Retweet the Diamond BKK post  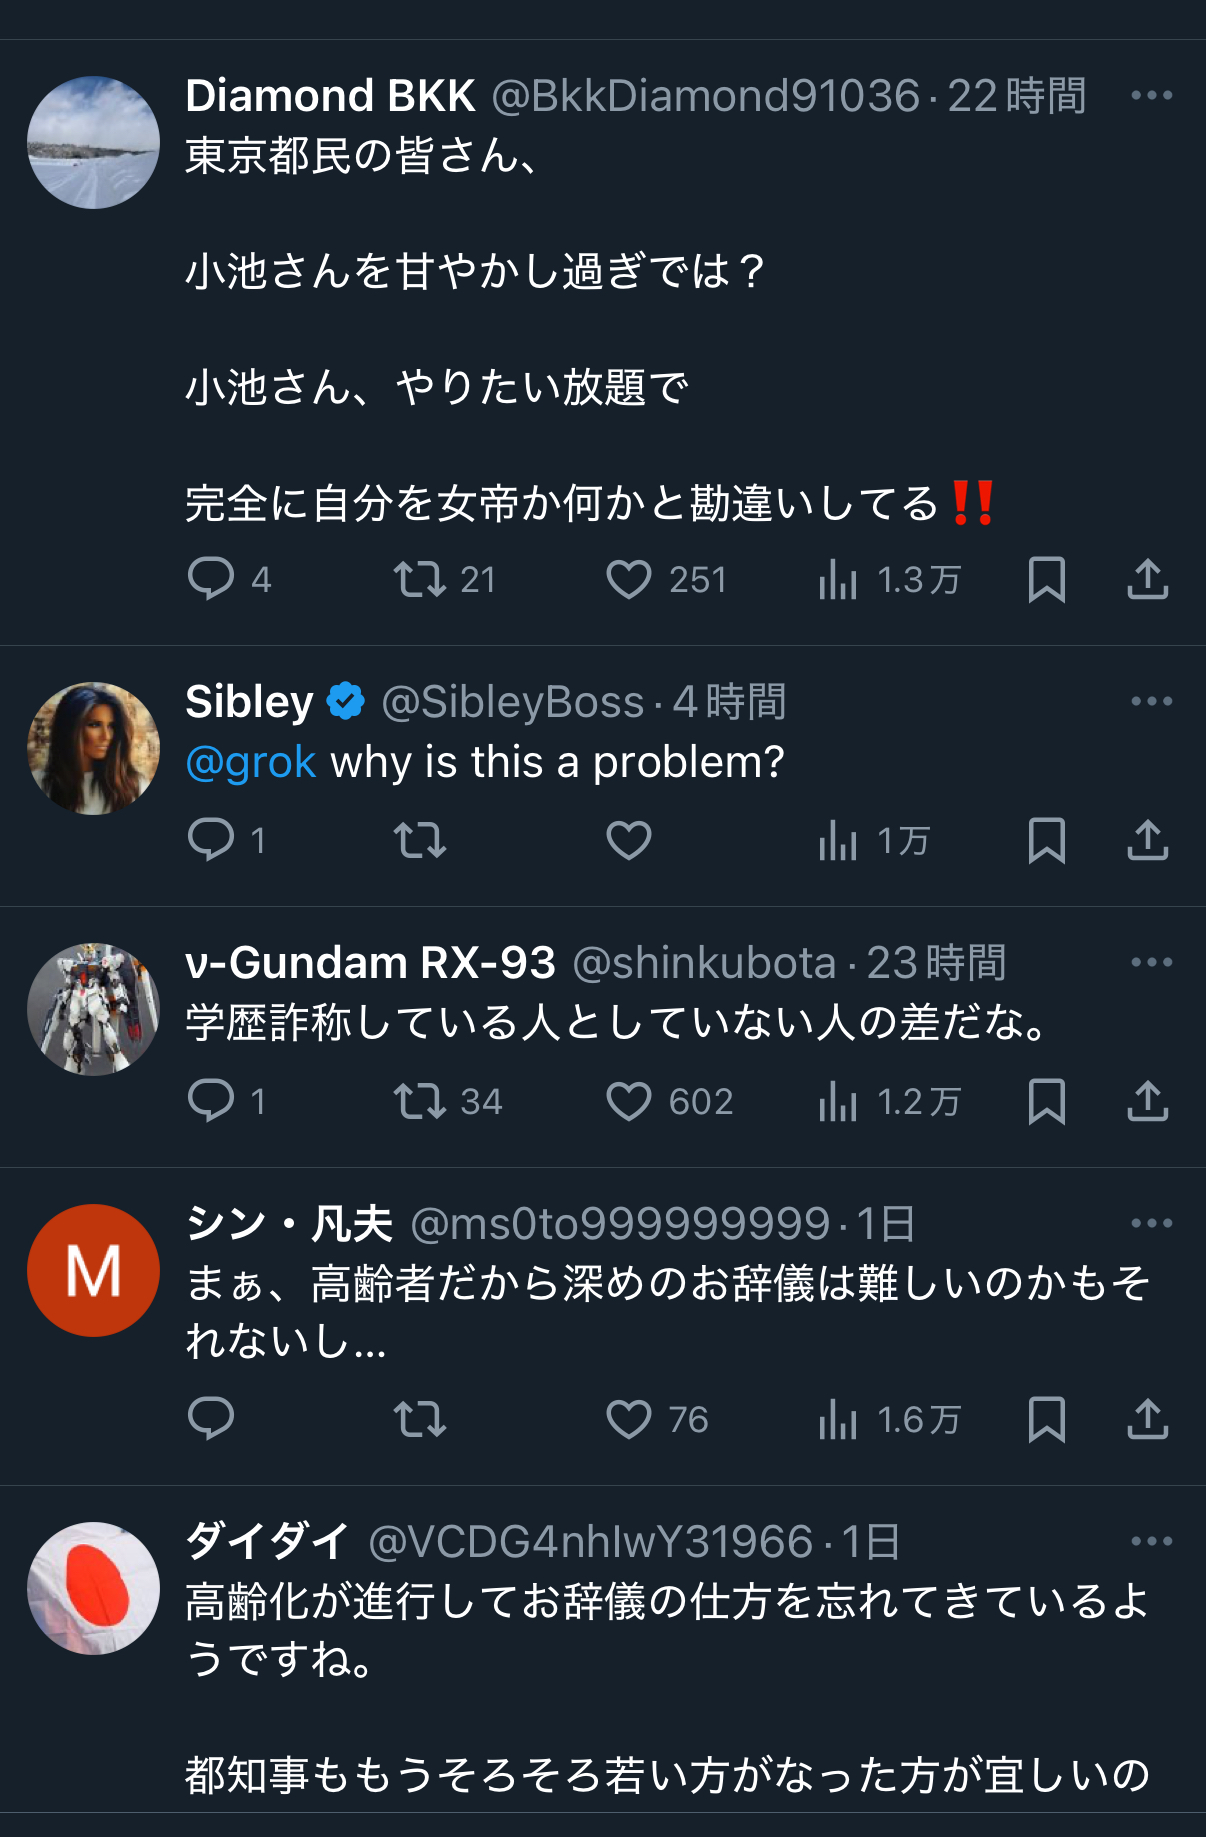420,579
